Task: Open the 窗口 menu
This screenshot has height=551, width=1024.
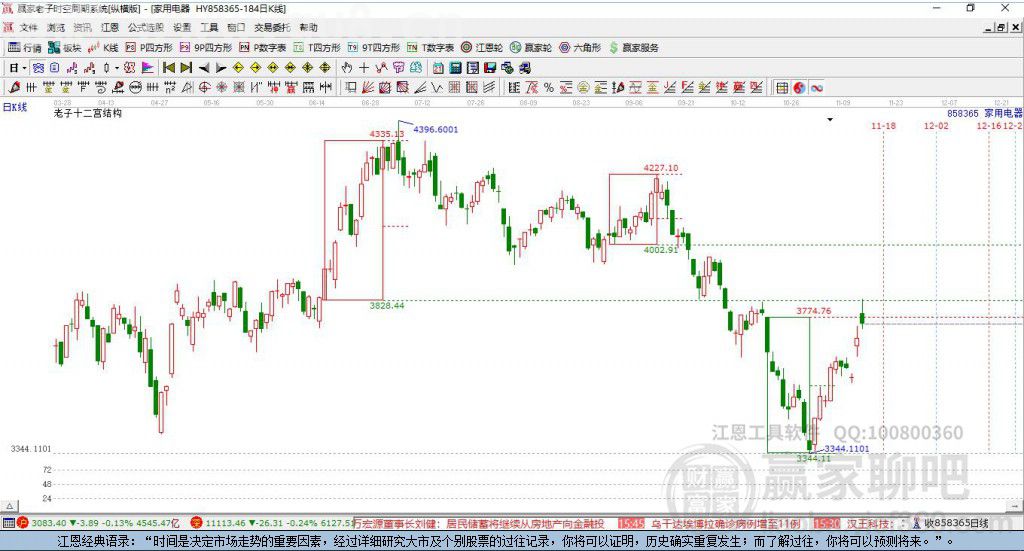Action: click(x=236, y=27)
